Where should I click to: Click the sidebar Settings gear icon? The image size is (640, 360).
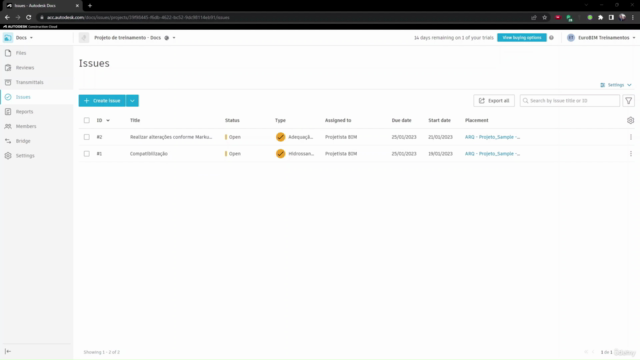(x=8, y=156)
